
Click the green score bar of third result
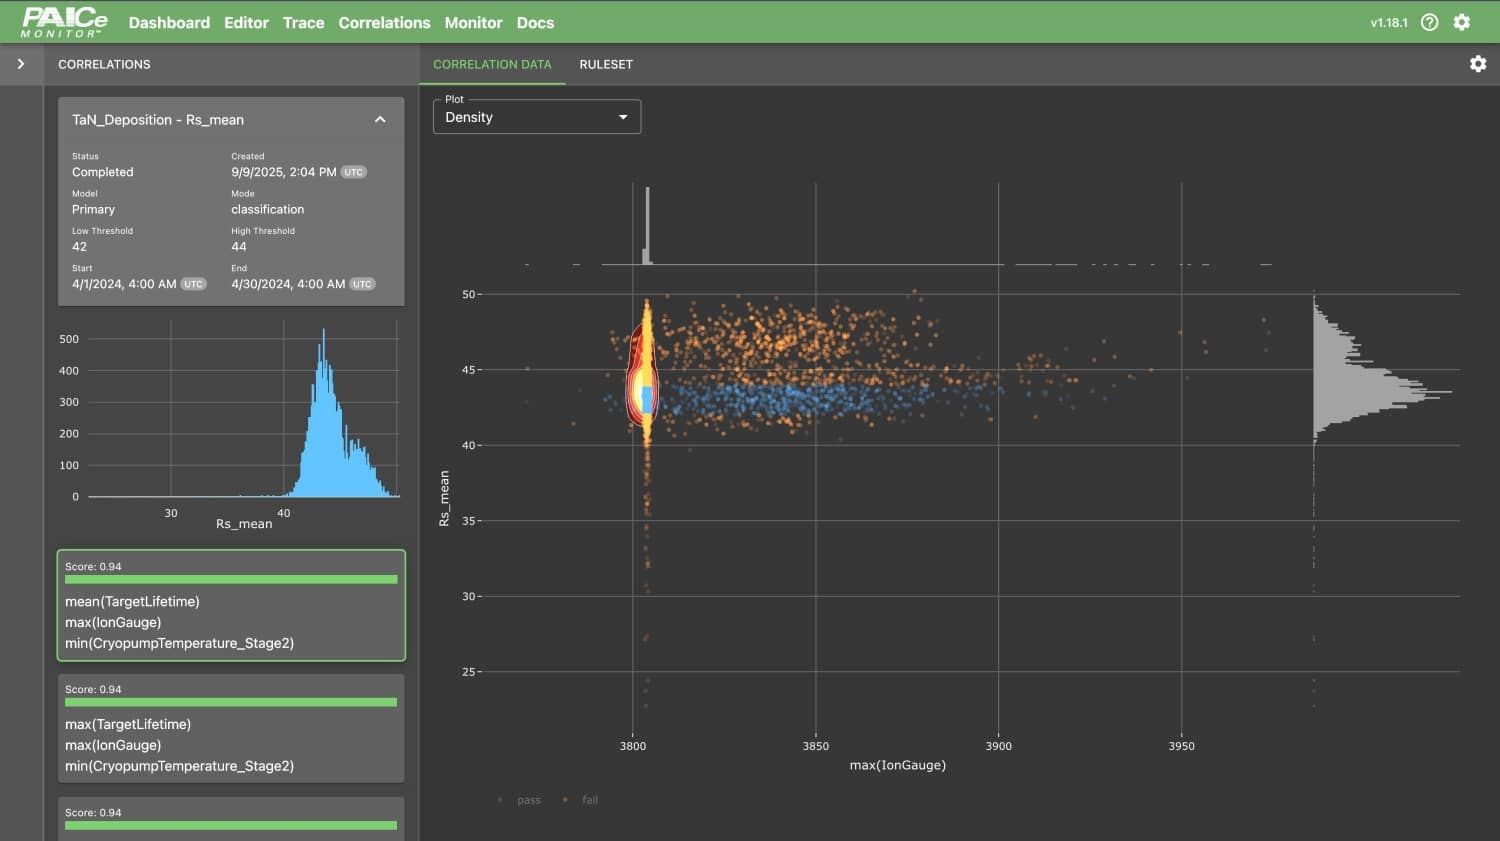click(231, 825)
